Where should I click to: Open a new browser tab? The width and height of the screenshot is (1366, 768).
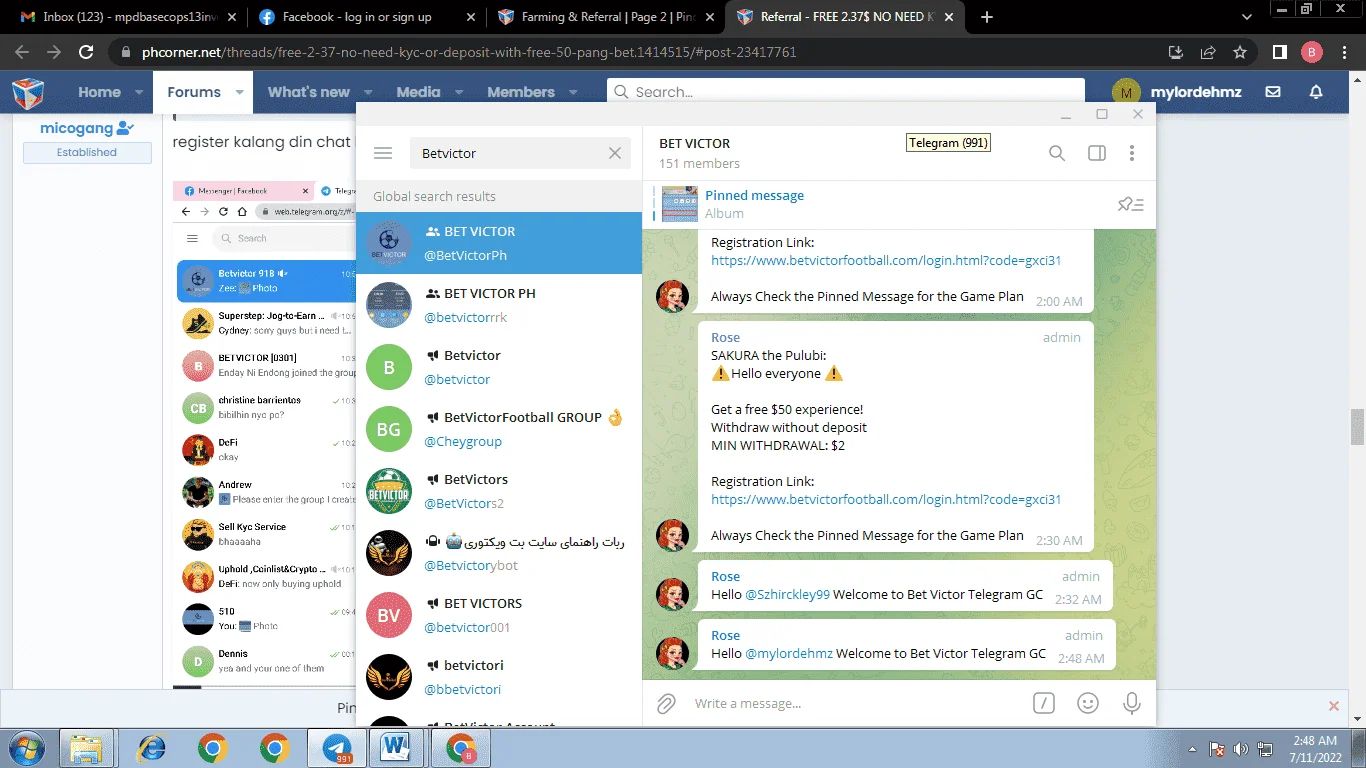click(987, 17)
